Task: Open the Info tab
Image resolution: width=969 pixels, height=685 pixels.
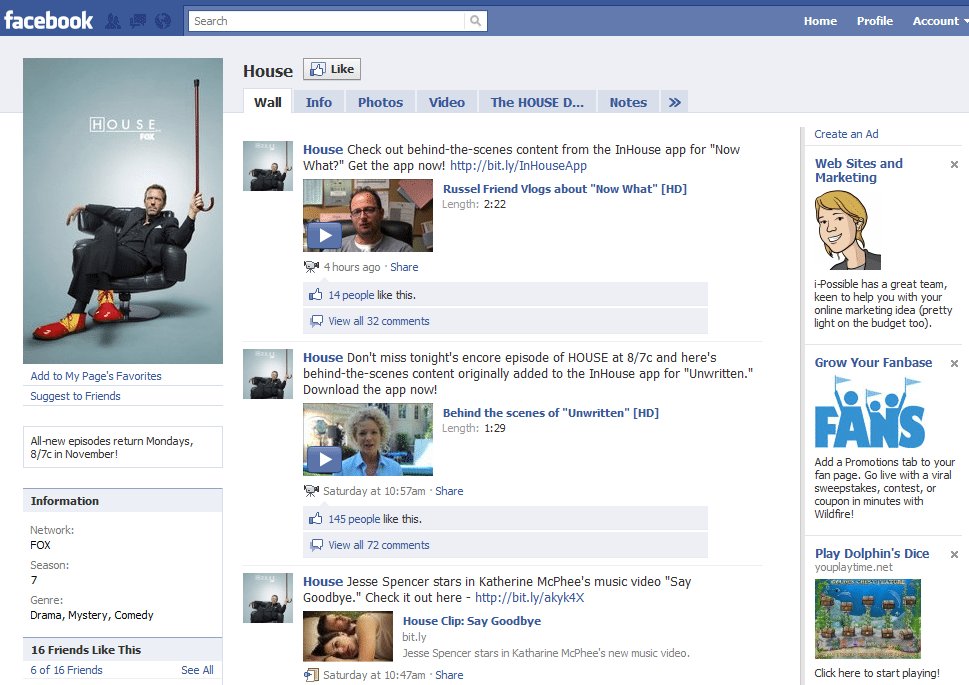Action: coord(319,103)
